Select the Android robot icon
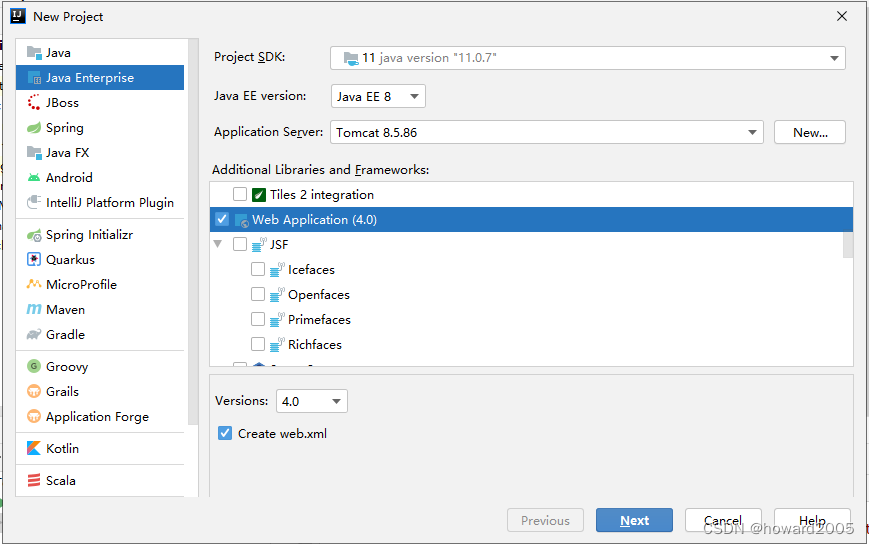Image resolution: width=869 pixels, height=544 pixels. click(x=34, y=177)
